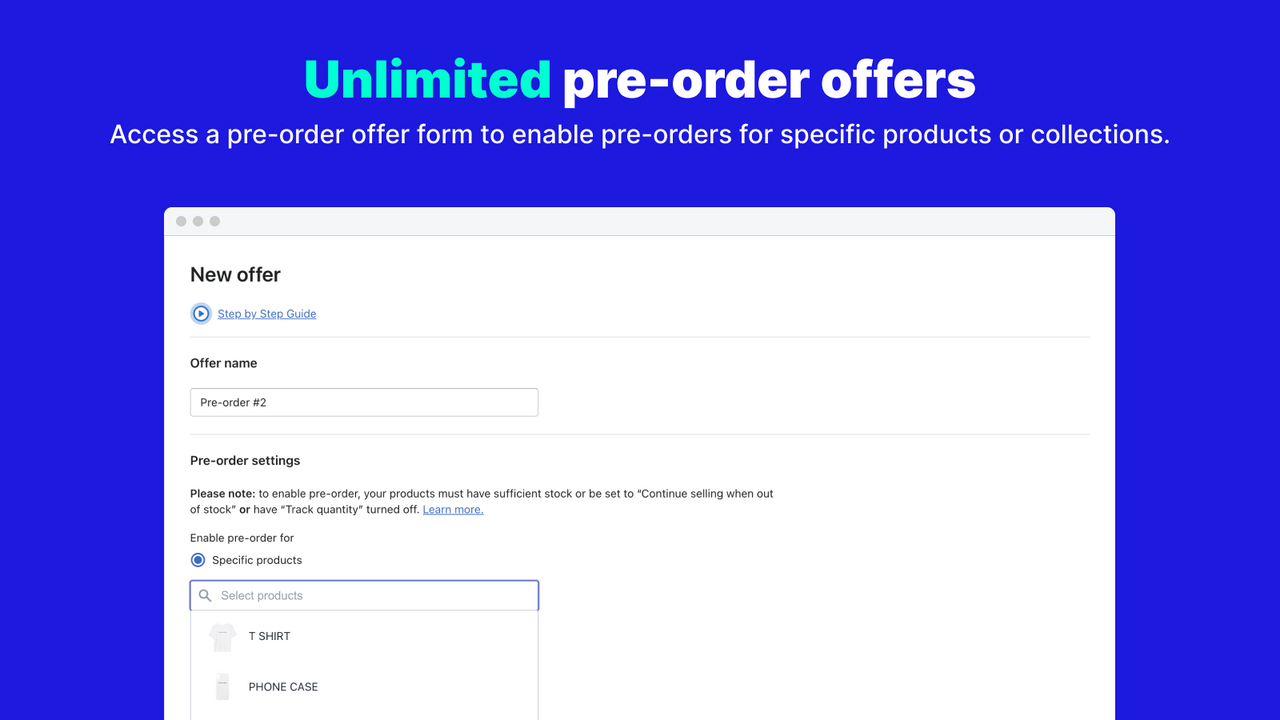Click the T shirt product thumbnail
The image size is (1280, 720).
(222, 637)
